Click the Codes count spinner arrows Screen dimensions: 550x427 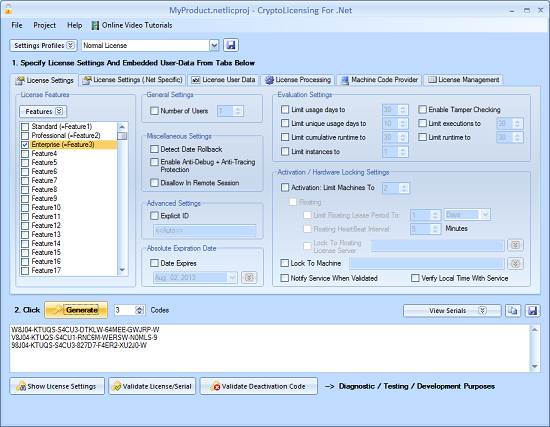pyautogui.click(x=140, y=310)
